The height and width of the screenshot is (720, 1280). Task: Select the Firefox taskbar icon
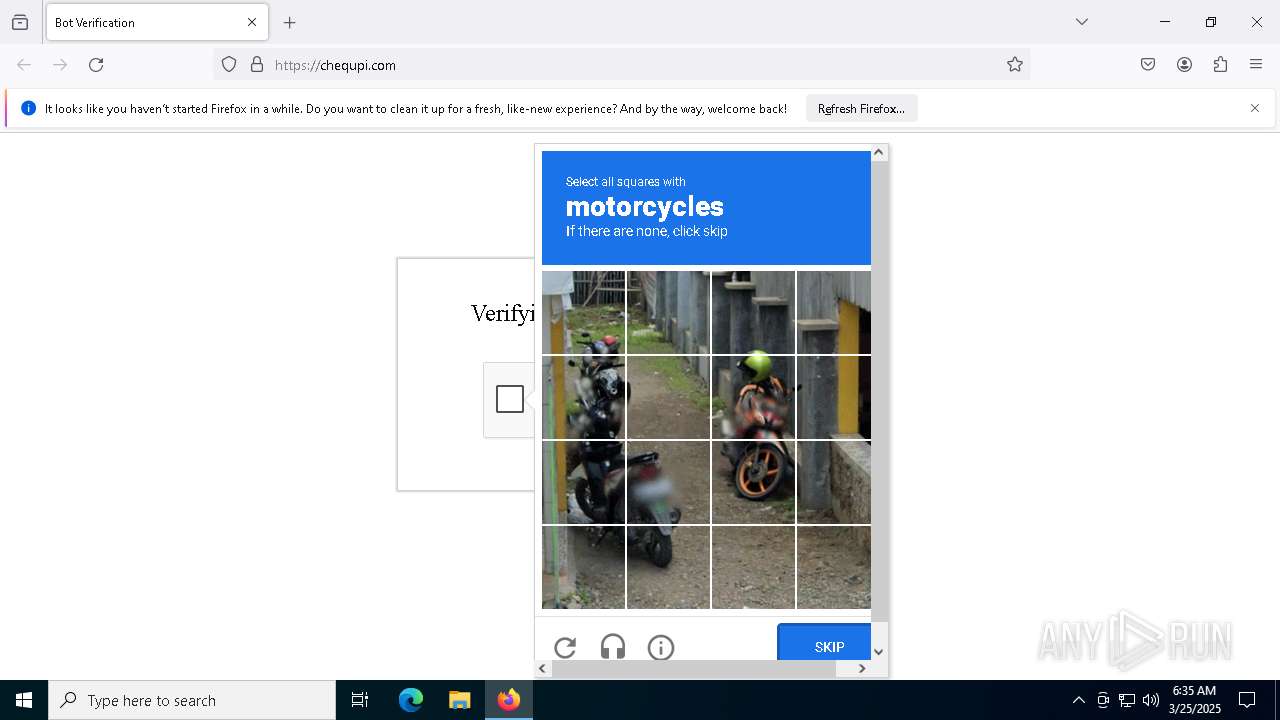point(508,700)
